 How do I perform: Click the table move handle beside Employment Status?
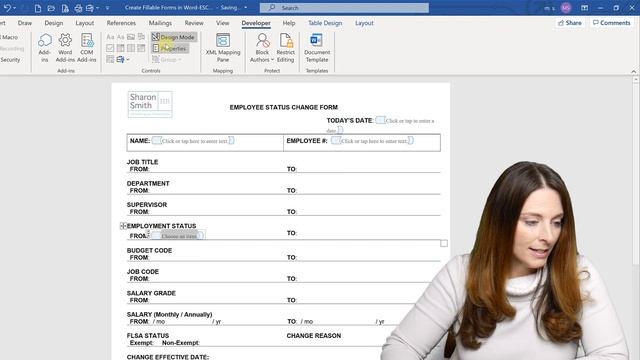pyautogui.click(x=123, y=226)
